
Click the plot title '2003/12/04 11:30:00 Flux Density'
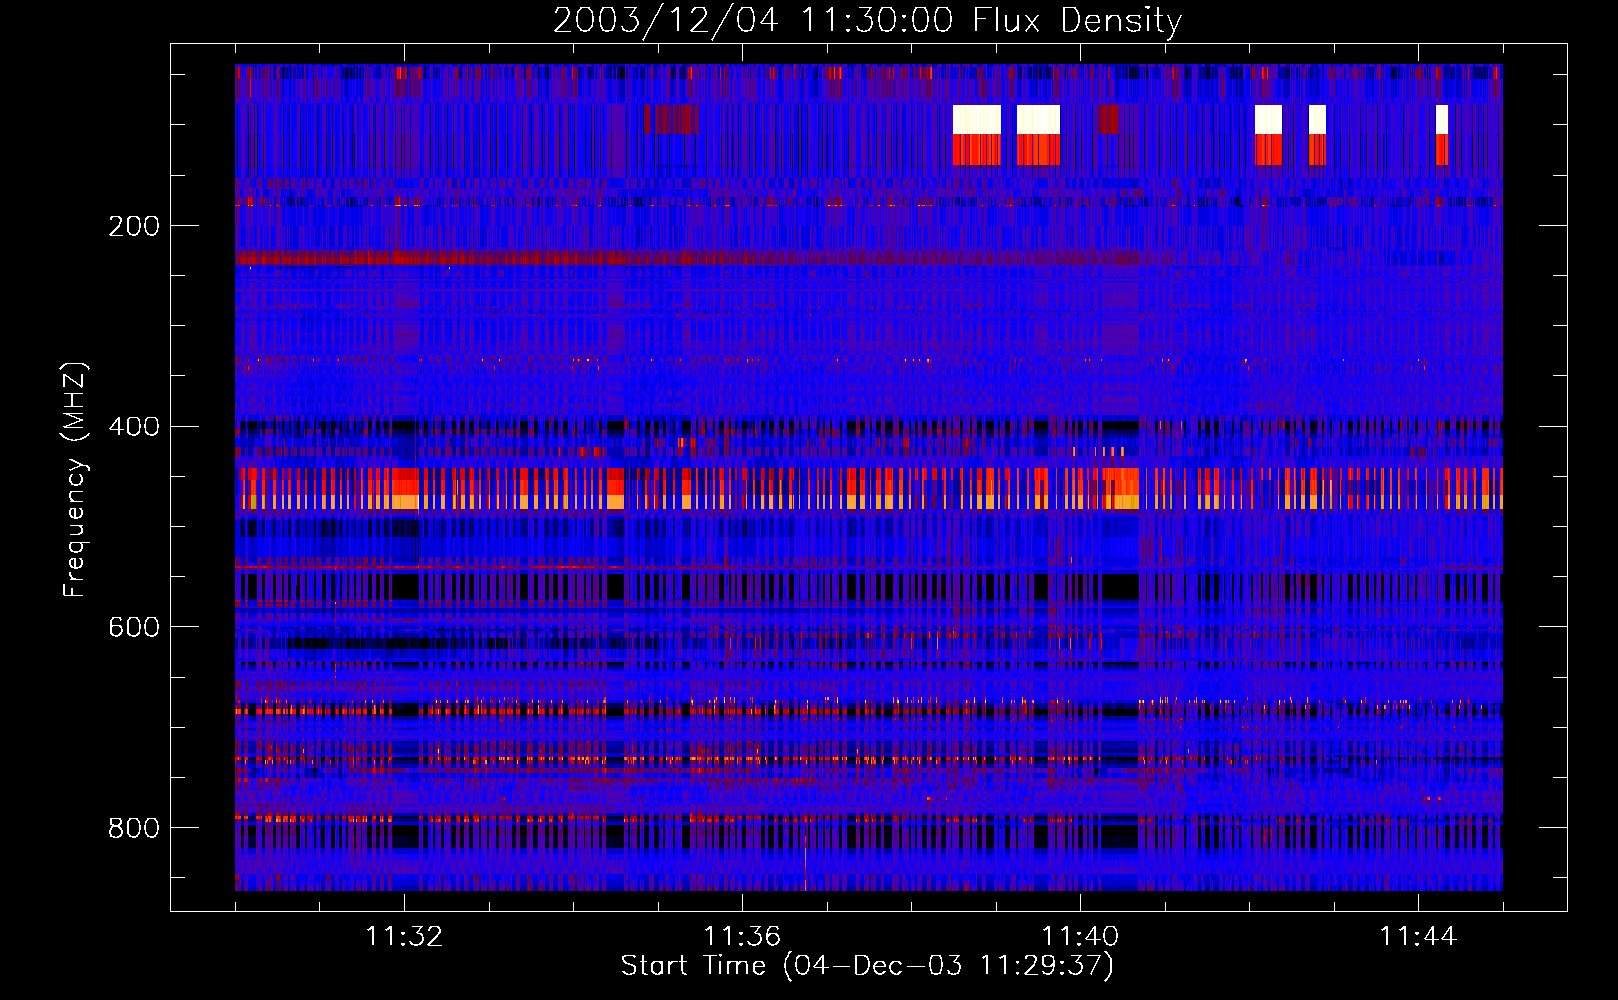tap(867, 20)
